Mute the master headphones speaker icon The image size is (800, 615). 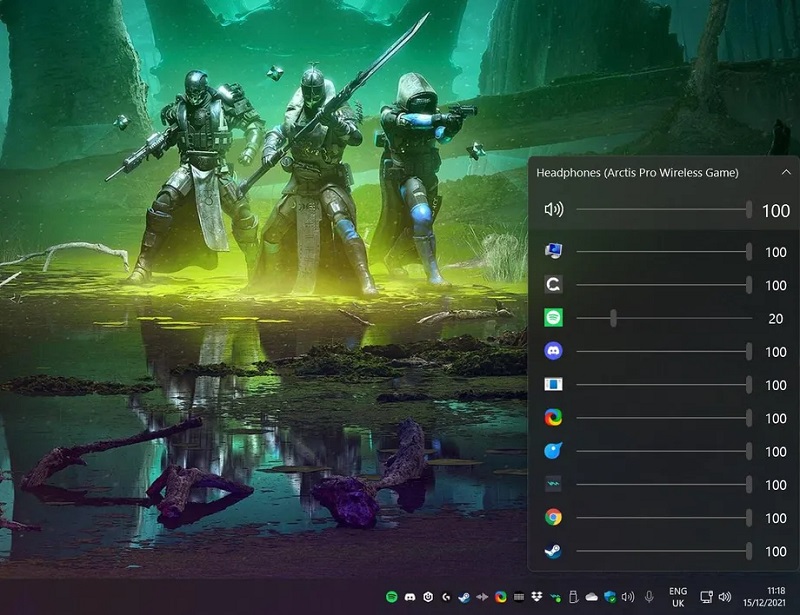tap(553, 210)
